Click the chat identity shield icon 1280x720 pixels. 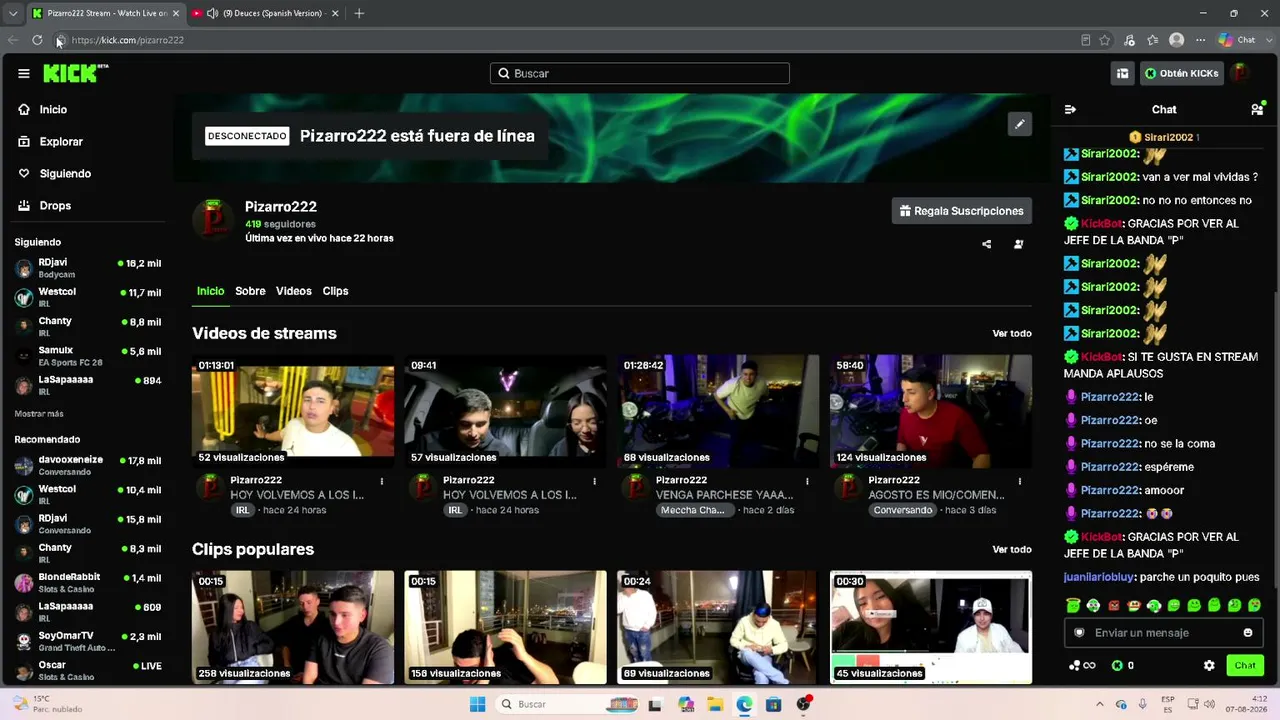[1079, 632]
